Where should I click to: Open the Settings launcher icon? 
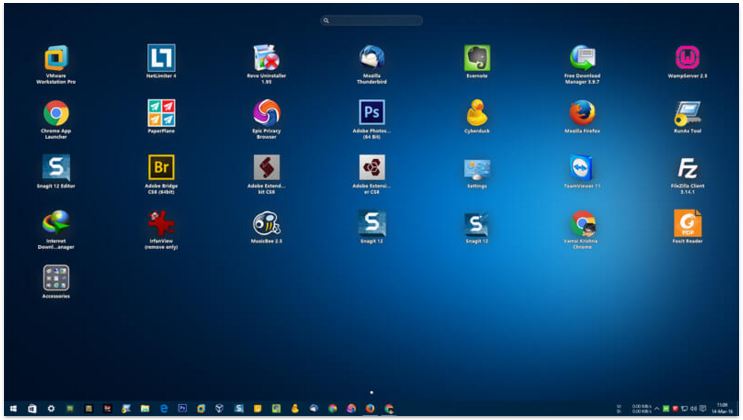click(x=477, y=169)
